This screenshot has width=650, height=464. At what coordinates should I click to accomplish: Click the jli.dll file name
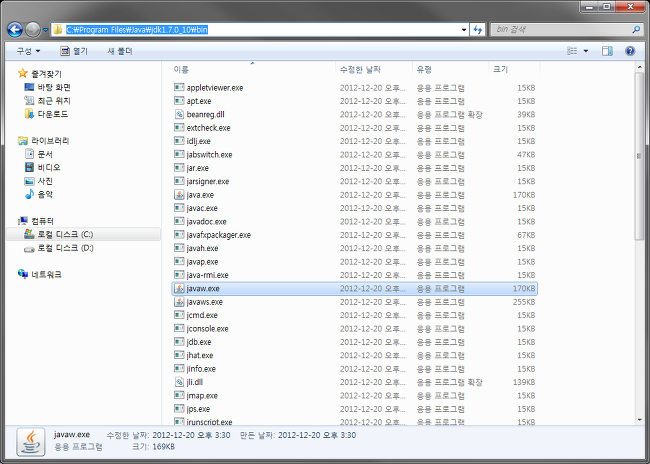point(194,382)
